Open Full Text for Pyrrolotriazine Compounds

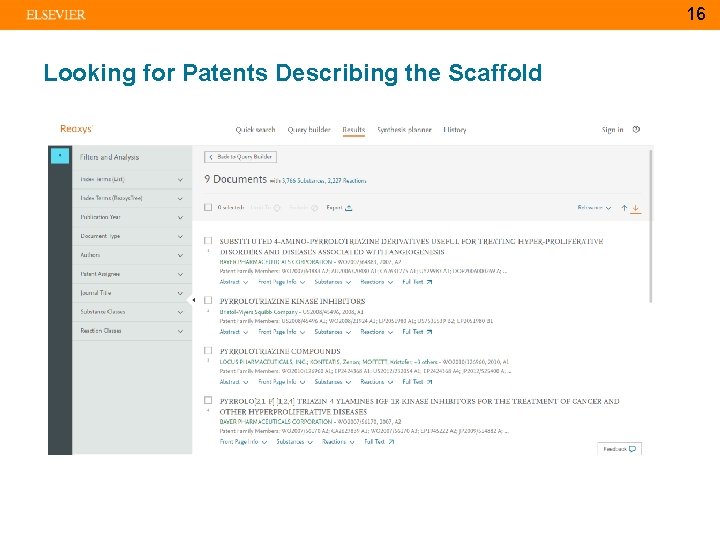click(x=417, y=382)
